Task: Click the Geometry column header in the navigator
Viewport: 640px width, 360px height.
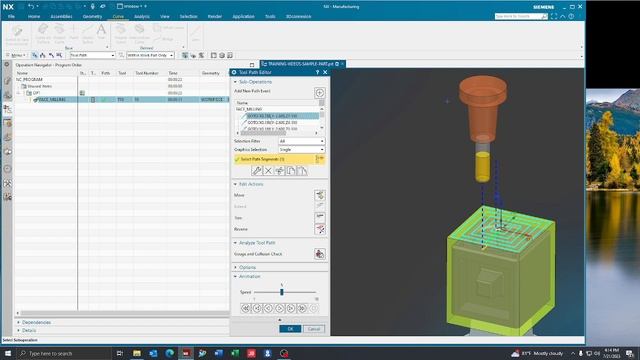Action: tap(211, 73)
